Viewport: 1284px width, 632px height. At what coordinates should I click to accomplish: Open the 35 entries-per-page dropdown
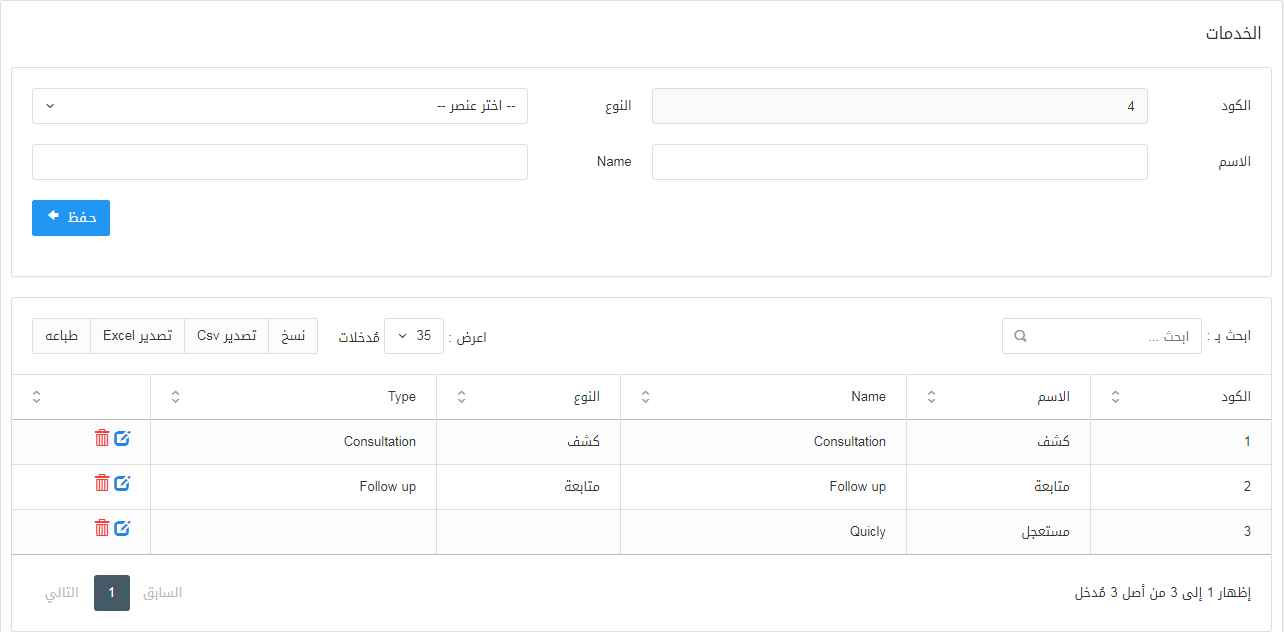tap(414, 336)
